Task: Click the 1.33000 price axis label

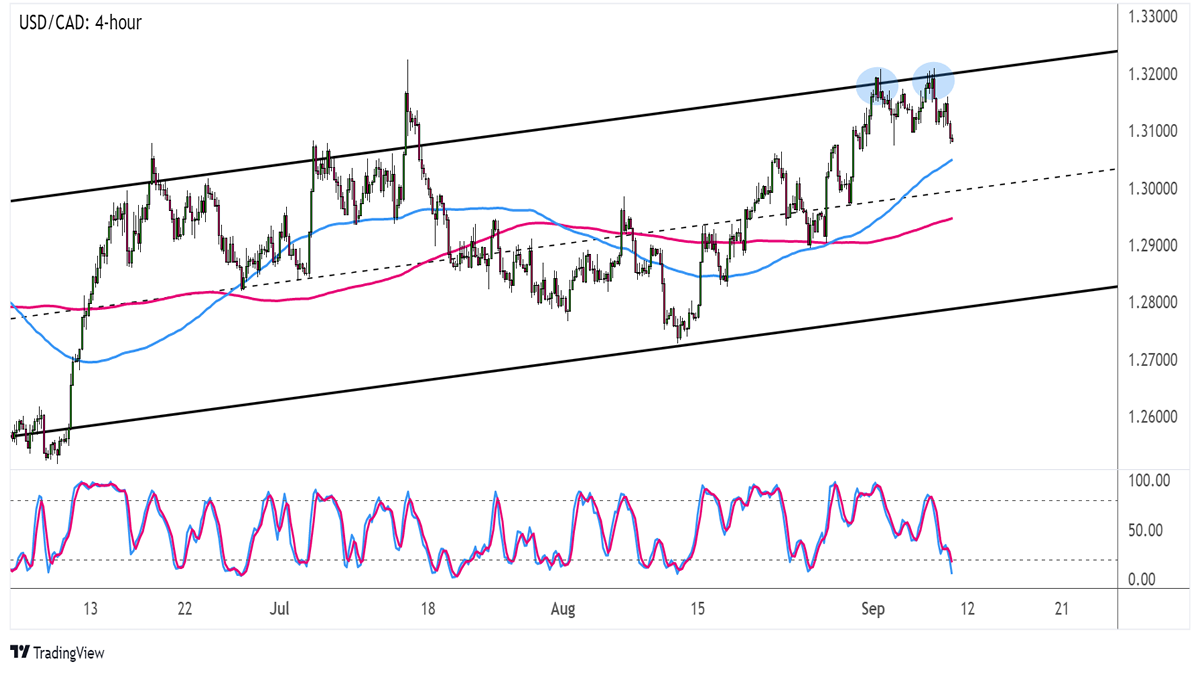Action: point(1154,17)
